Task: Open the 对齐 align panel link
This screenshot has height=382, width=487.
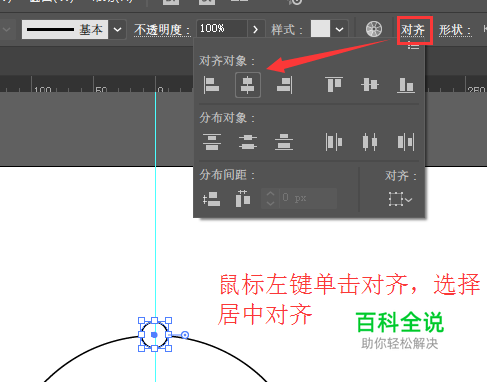Action: point(413,30)
